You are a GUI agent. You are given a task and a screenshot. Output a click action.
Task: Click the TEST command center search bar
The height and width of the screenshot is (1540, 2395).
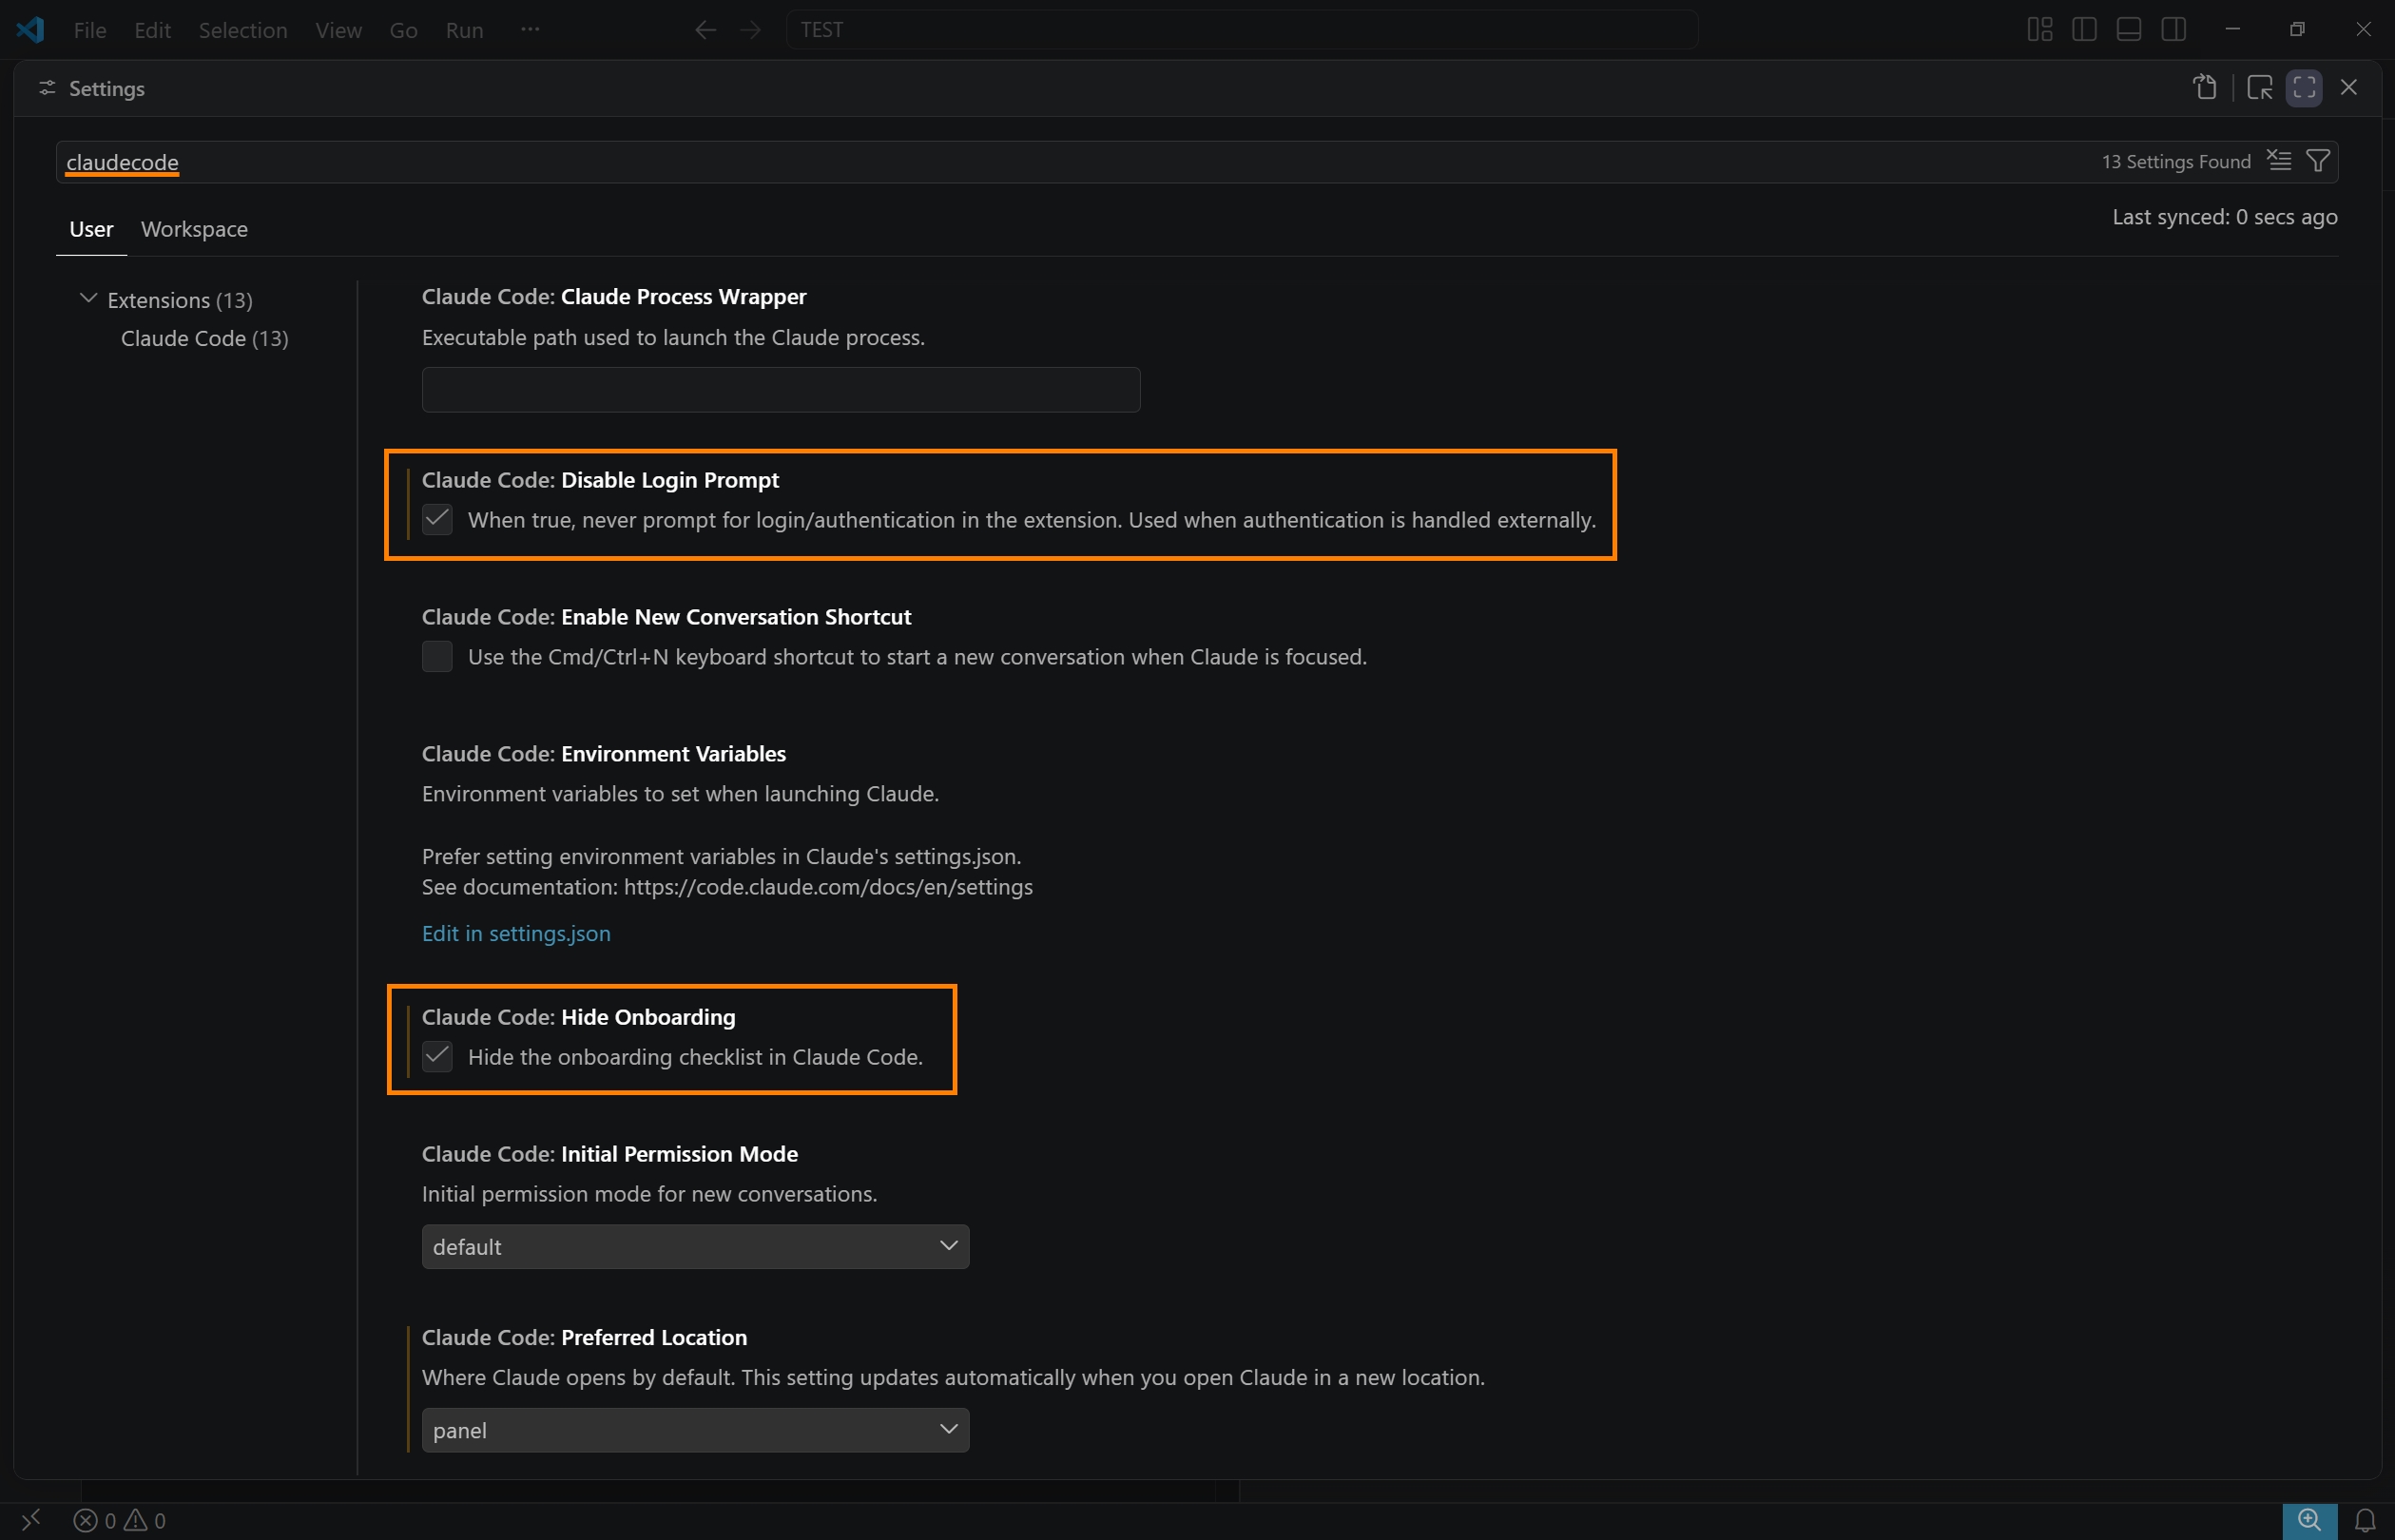click(1242, 30)
